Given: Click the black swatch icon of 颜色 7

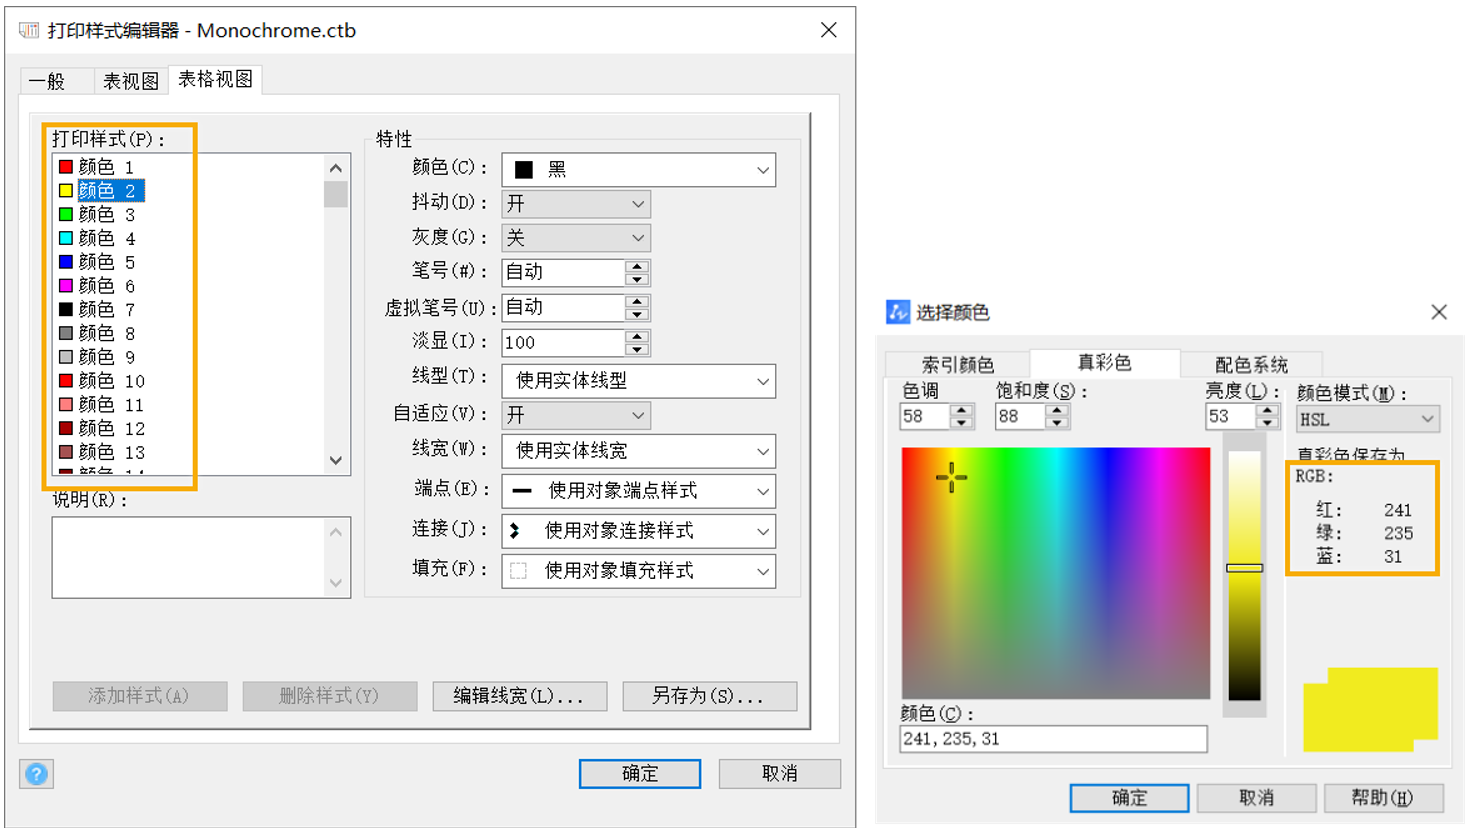Looking at the screenshot, I should coord(66,309).
